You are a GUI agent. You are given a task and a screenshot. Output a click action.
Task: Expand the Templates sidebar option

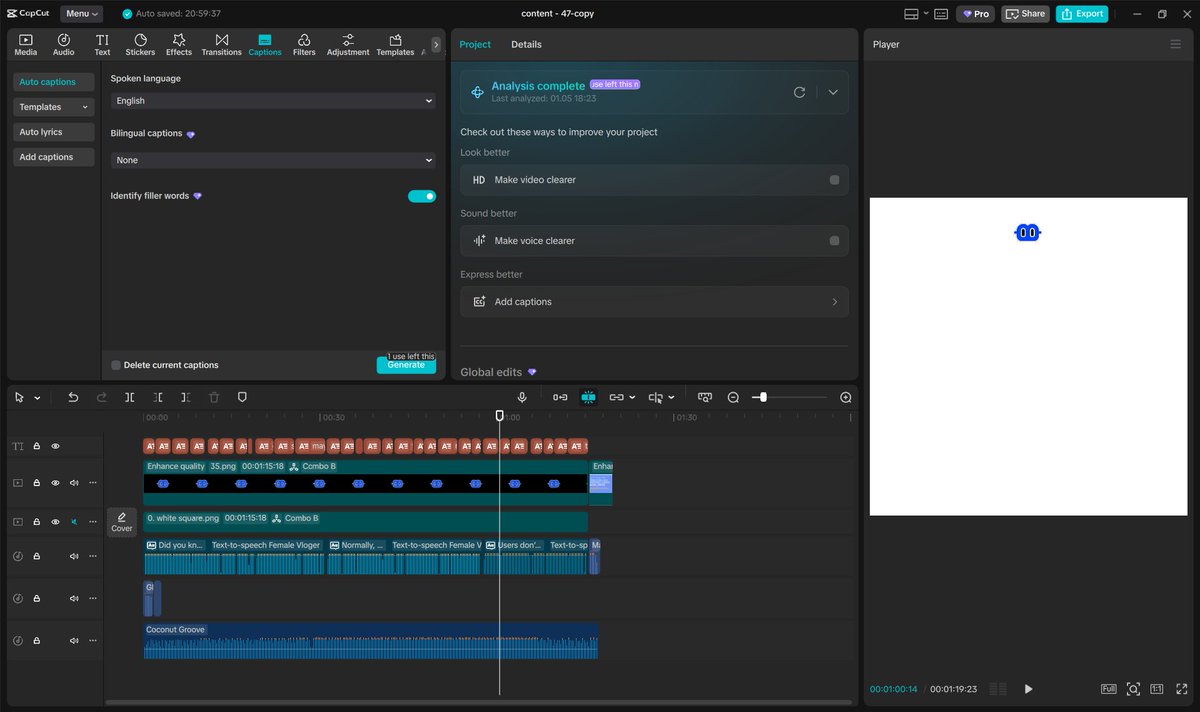point(54,107)
